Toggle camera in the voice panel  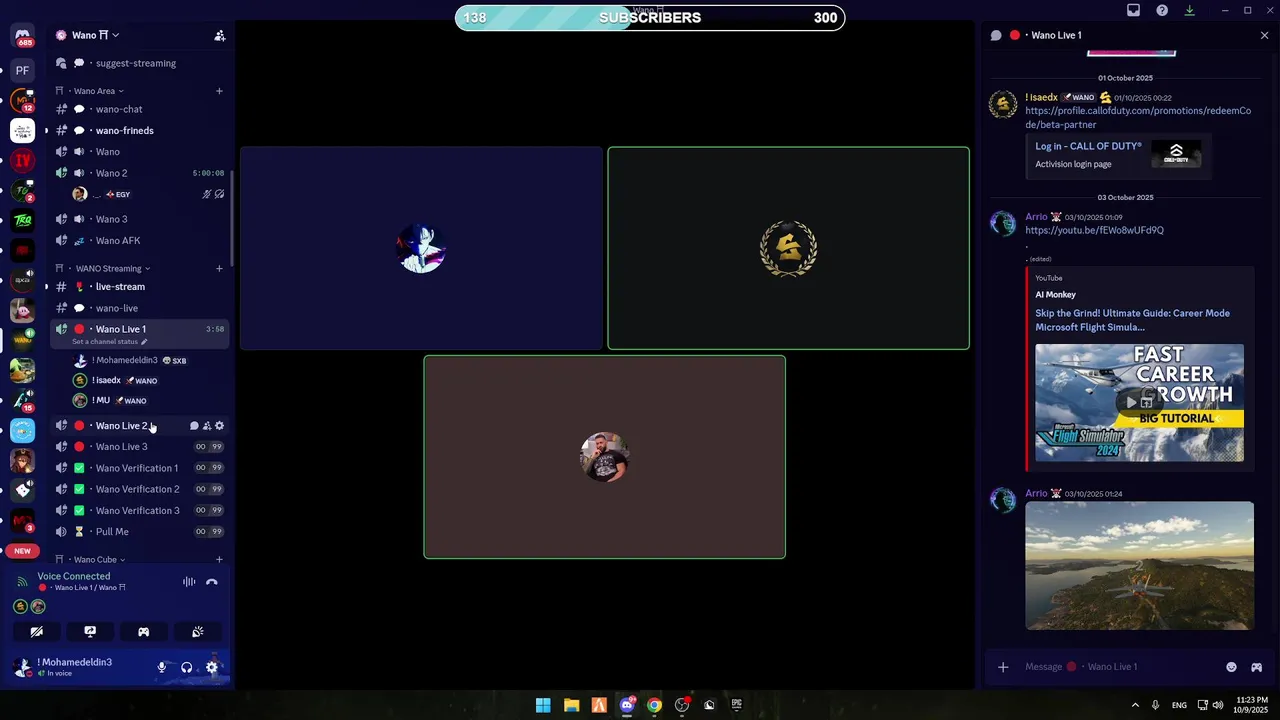pos(36,632)
